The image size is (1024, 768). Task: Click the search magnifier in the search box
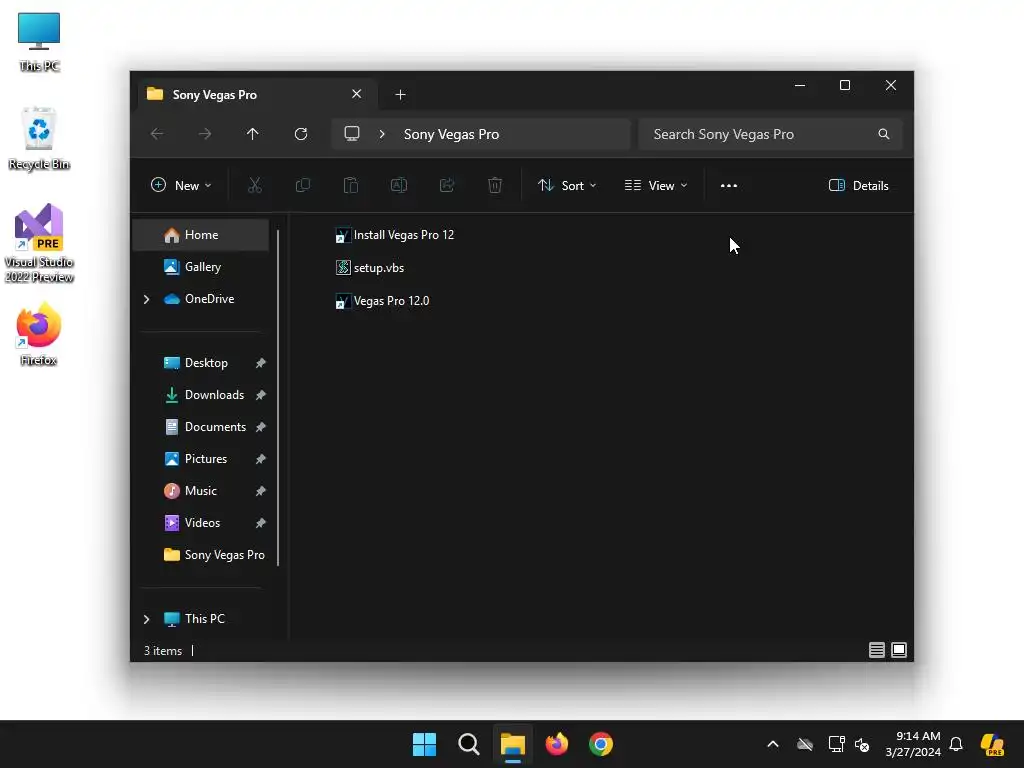(x=884, y=134)
